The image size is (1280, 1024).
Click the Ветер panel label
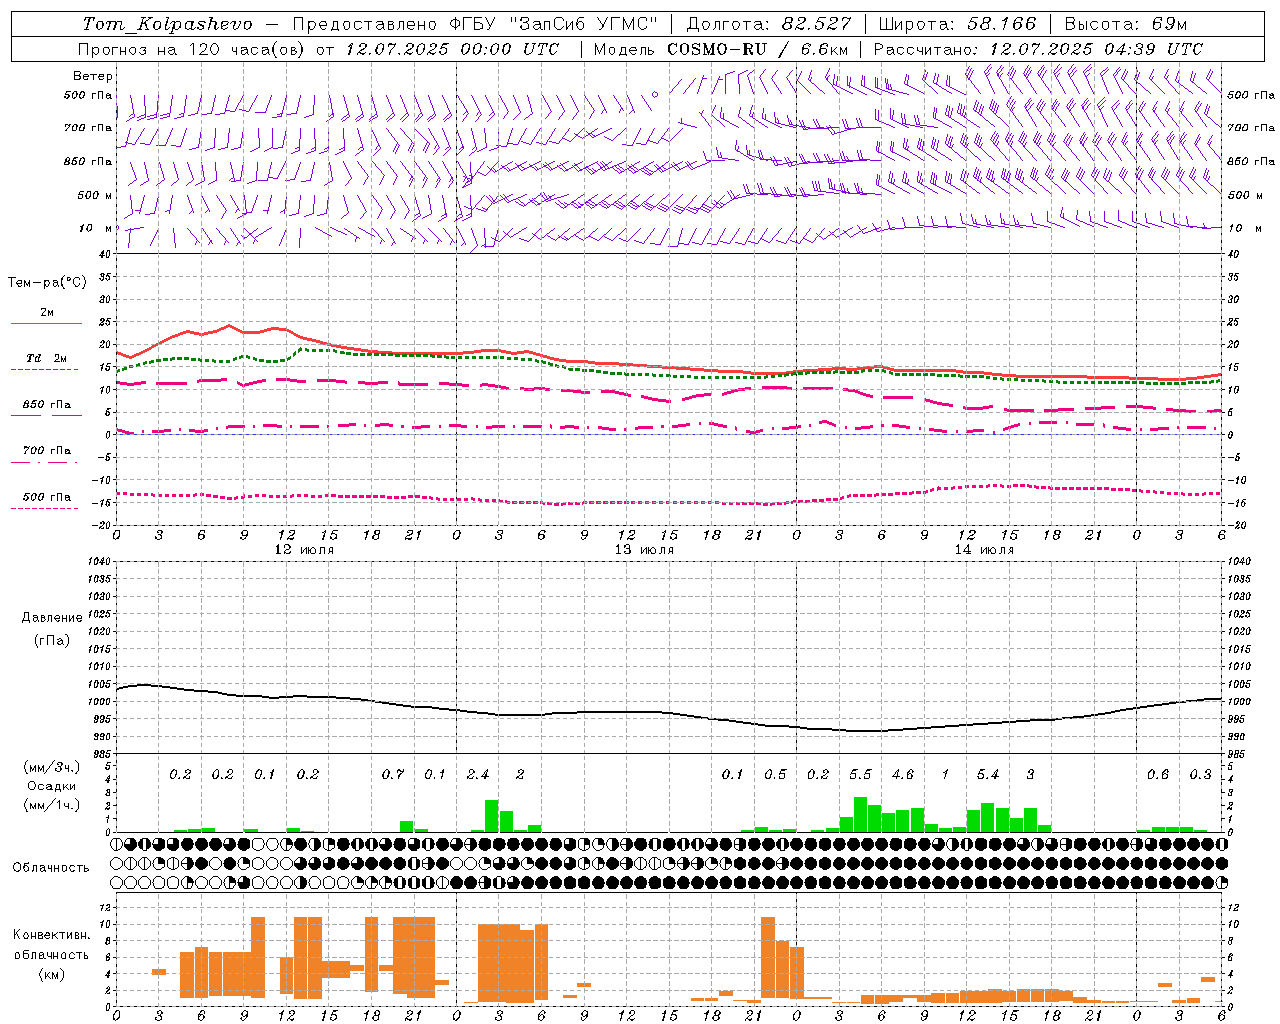point(93,76)
